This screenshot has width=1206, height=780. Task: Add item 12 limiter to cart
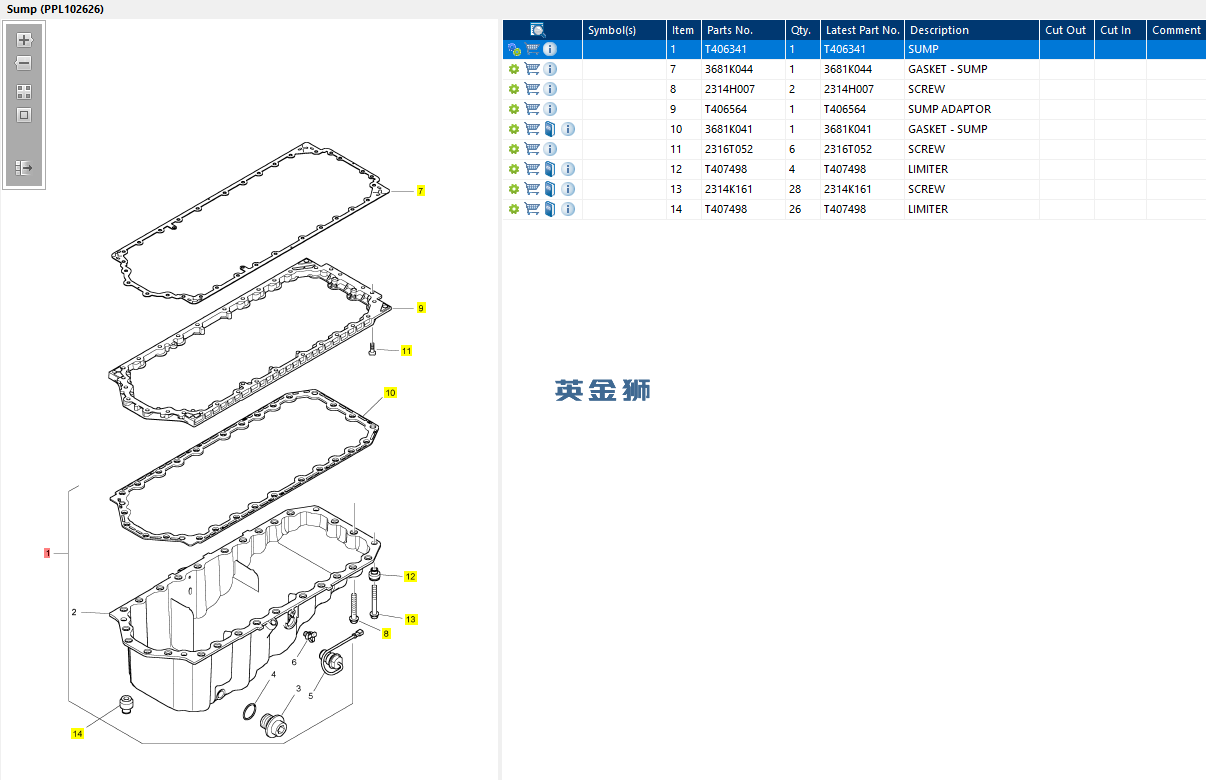pos(532,169)
